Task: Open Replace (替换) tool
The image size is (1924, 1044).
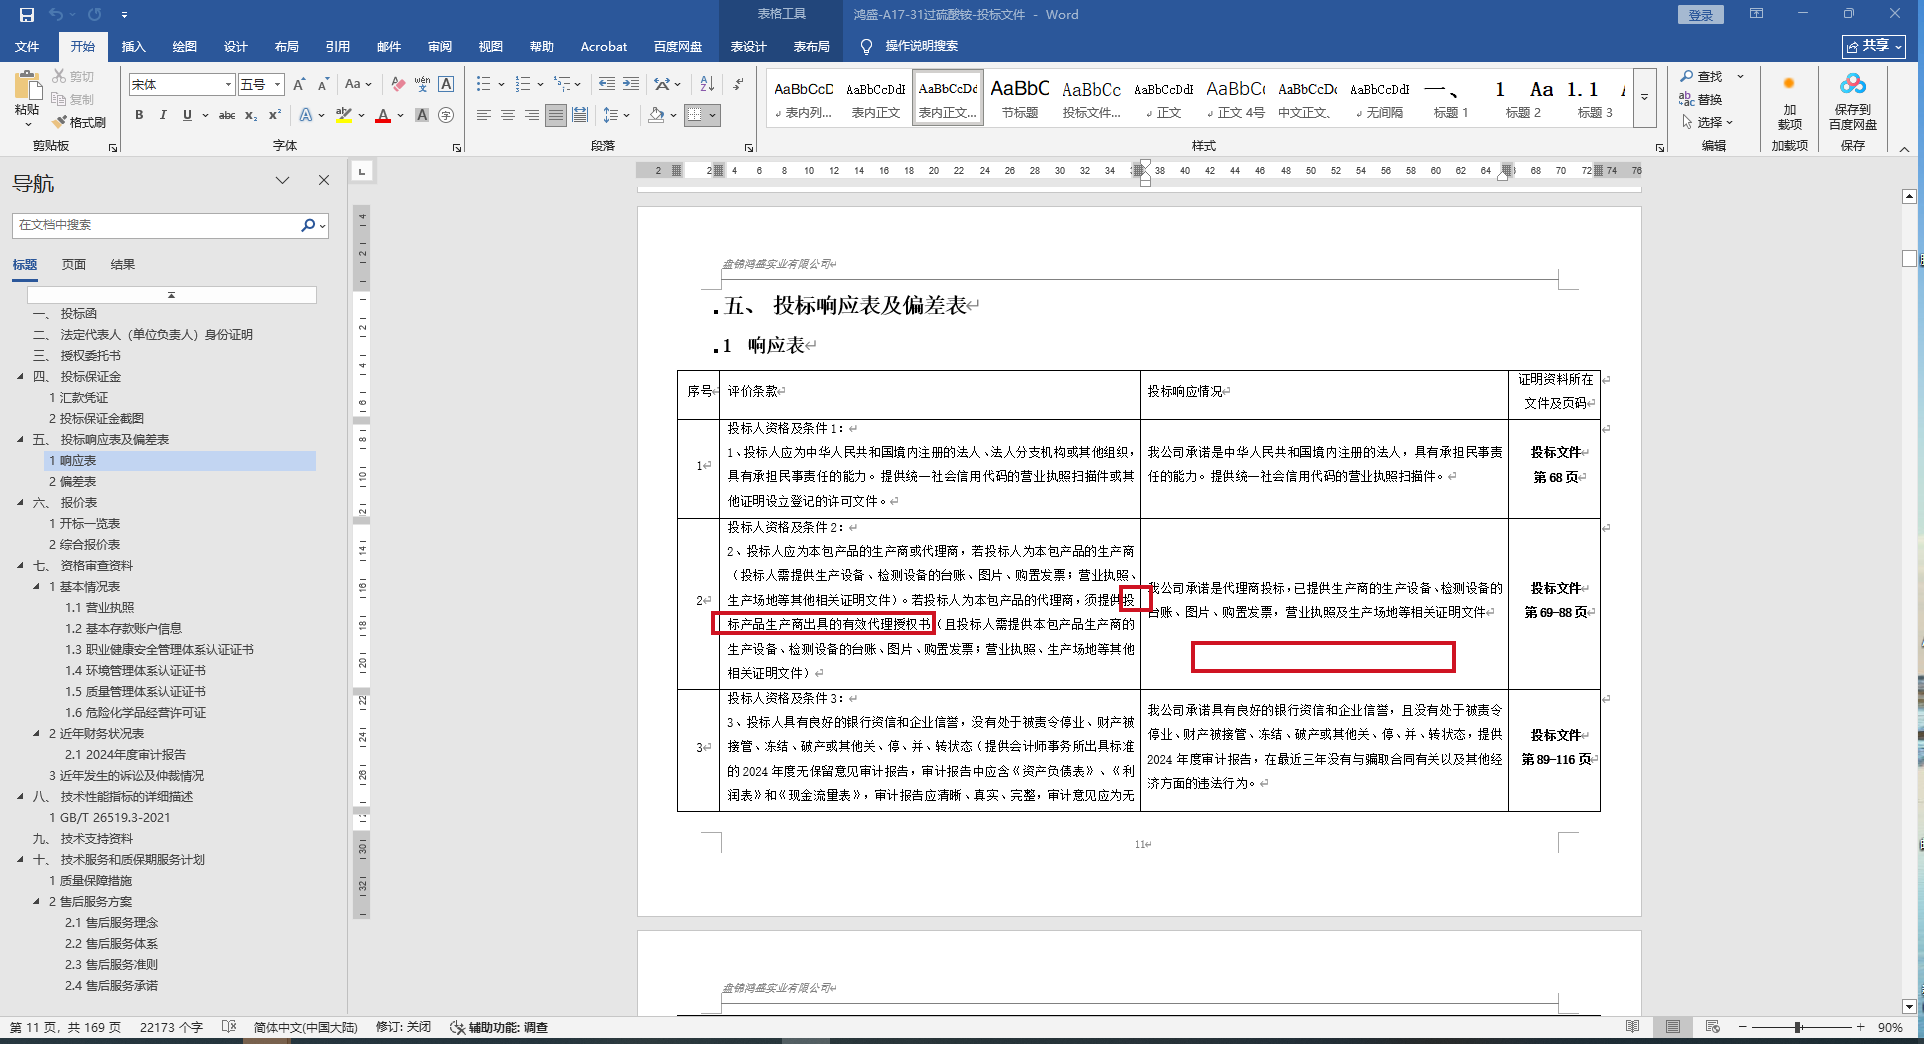Action: pyautogui.click(x=1701, y=99)
